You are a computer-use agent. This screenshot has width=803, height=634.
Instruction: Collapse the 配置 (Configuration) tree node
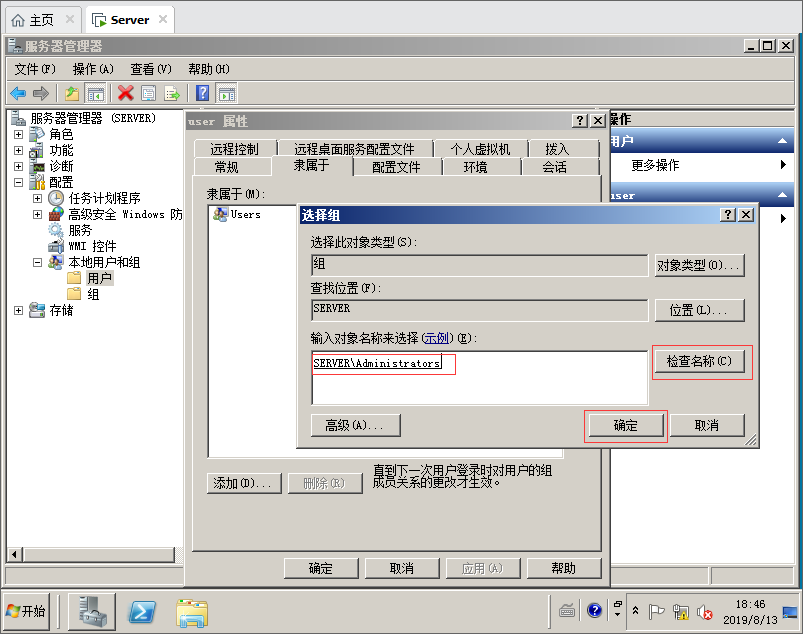[x=18, y=182]
